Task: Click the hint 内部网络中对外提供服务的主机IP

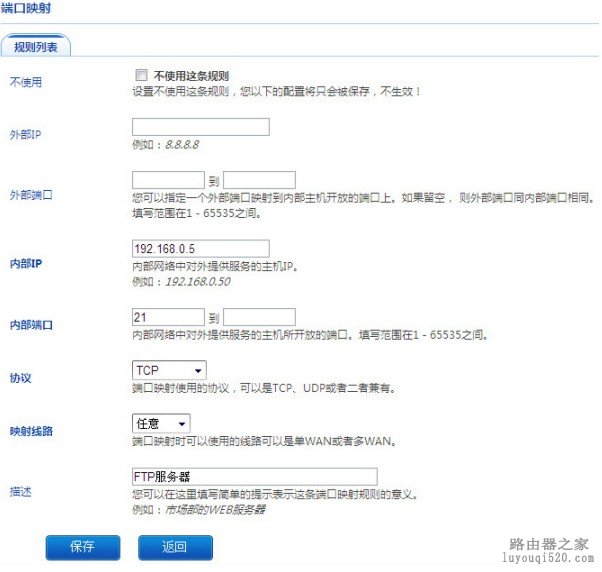Action: [215, 266]
